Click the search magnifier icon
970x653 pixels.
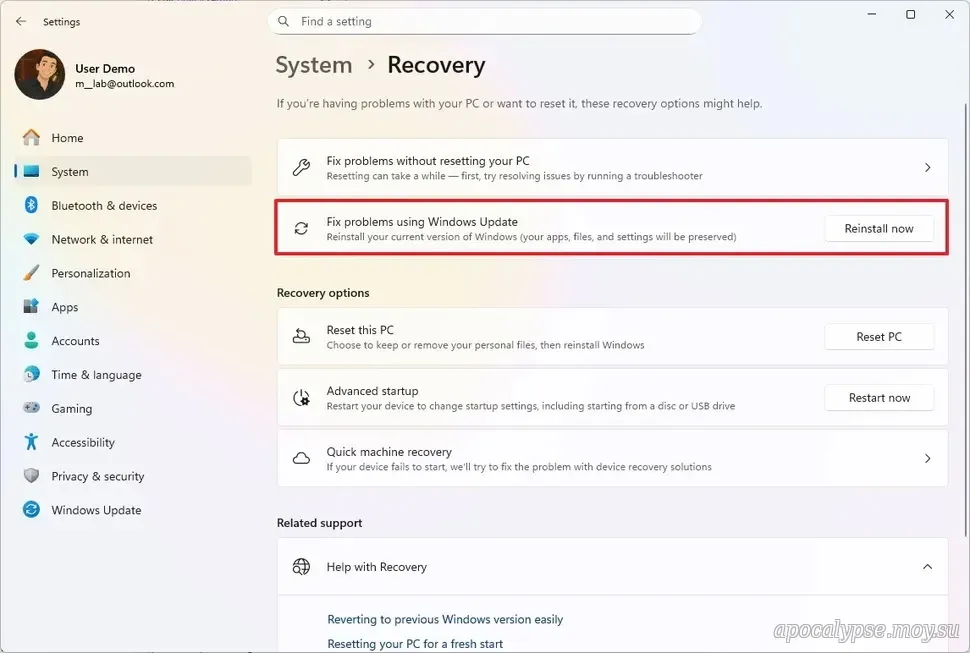(x=284, y=21)
